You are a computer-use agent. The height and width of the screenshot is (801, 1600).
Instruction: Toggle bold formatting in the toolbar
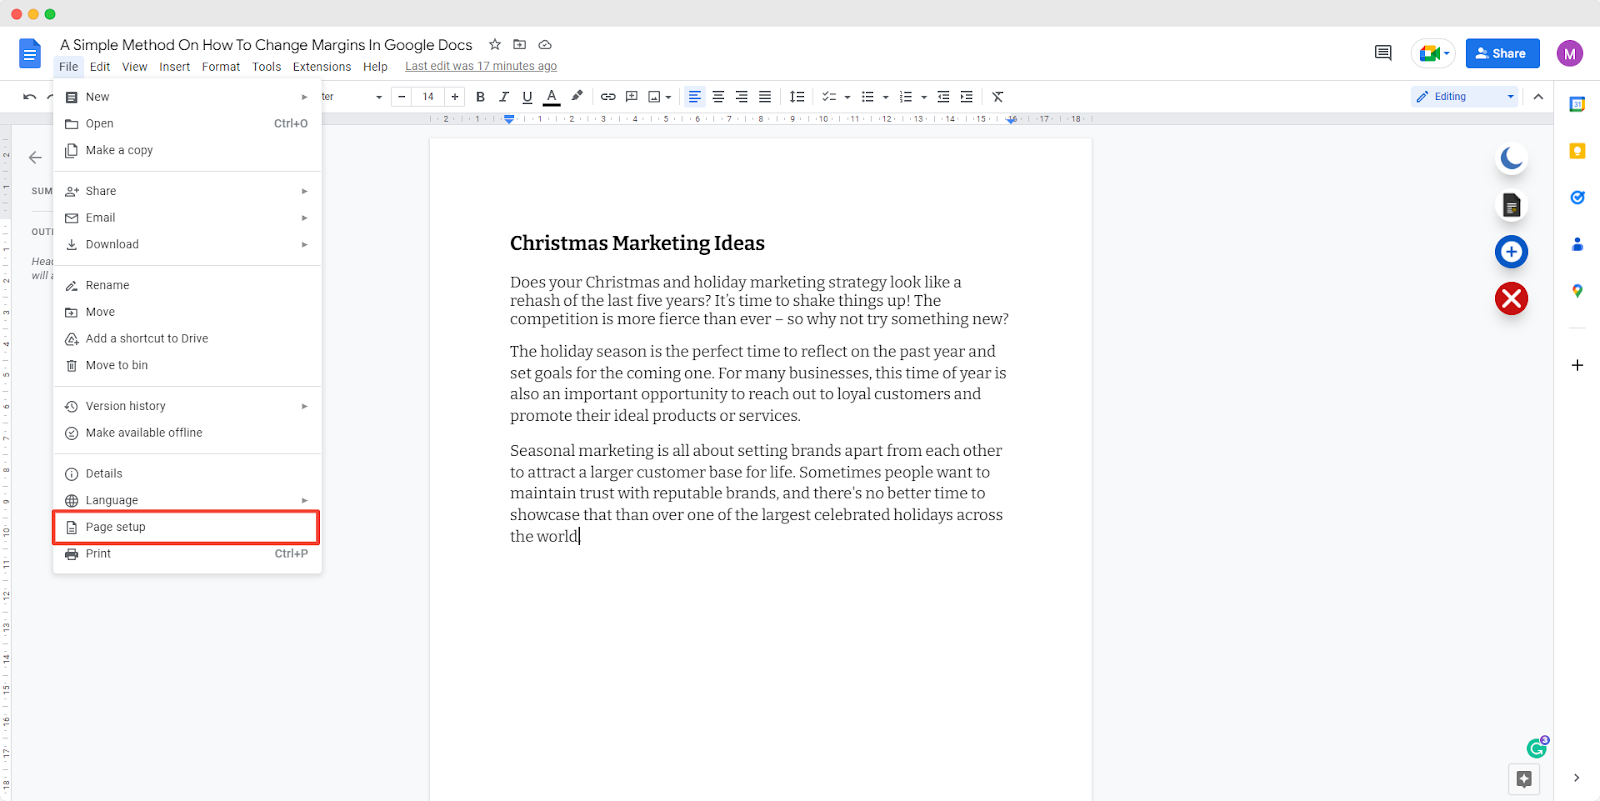click(480, 97)
